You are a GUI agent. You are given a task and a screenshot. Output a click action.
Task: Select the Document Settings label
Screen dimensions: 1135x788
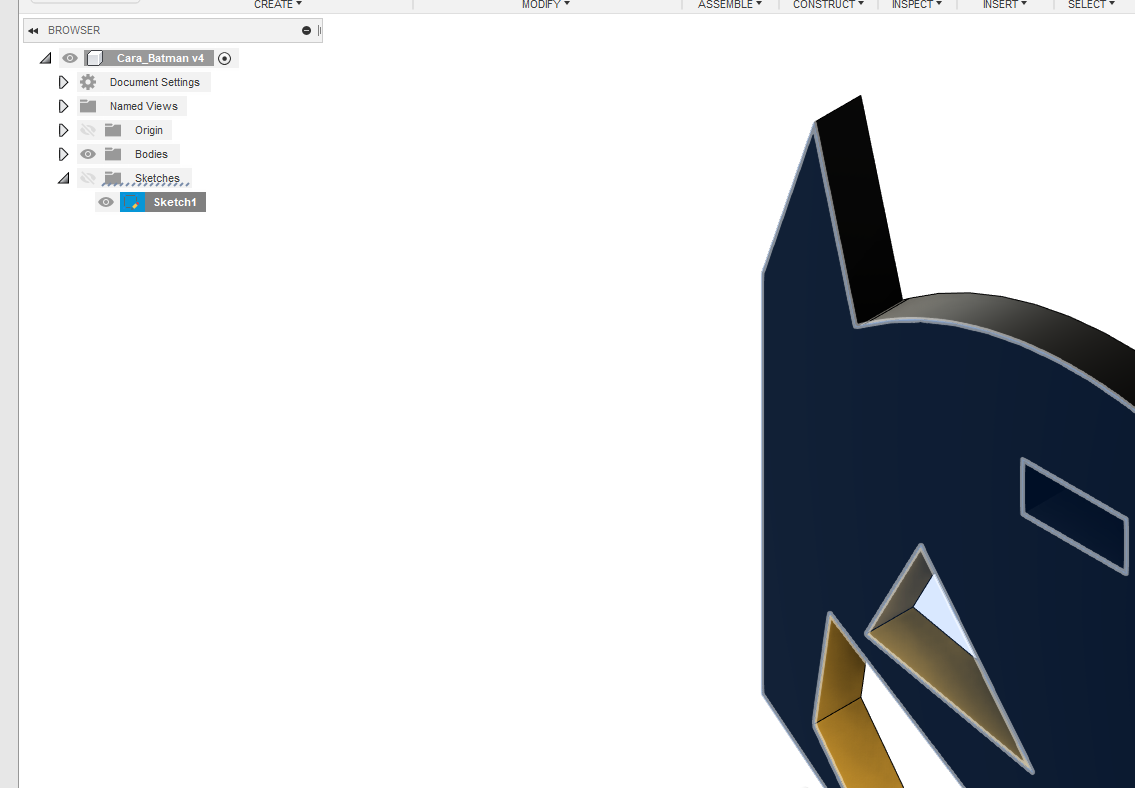[154, 82]
